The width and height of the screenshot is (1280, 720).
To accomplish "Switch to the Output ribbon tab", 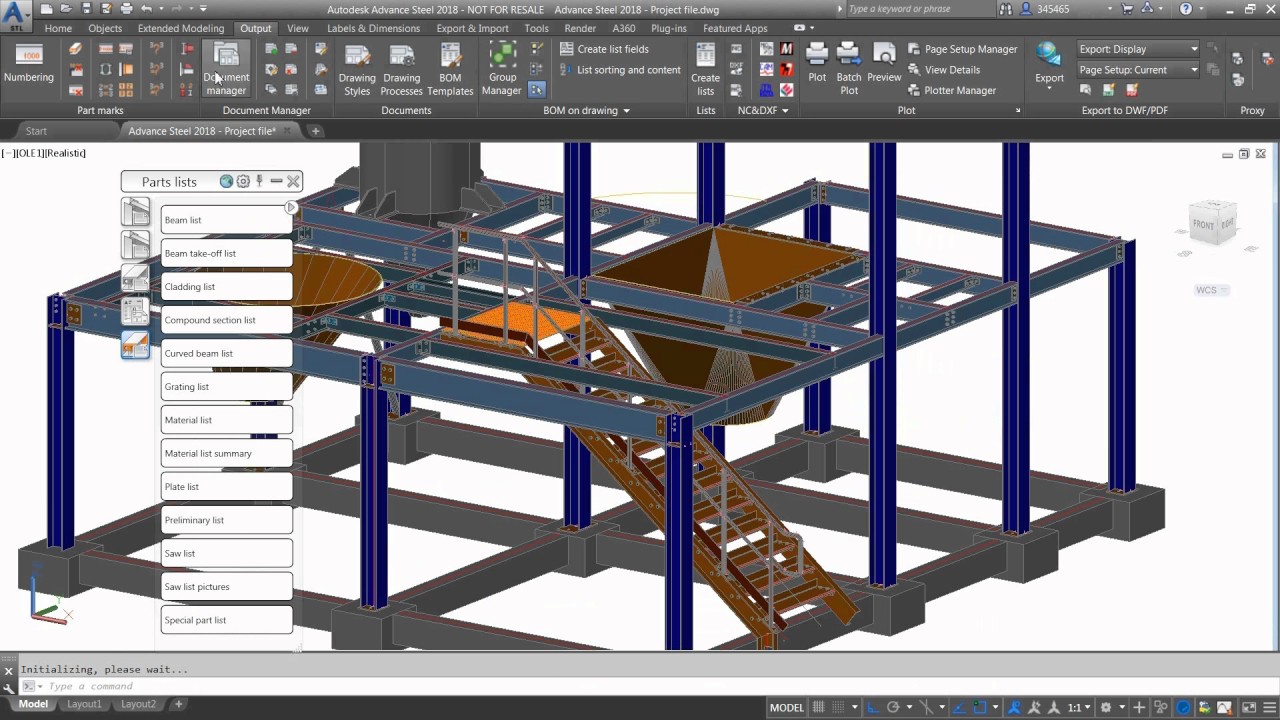I will point(255,28).
